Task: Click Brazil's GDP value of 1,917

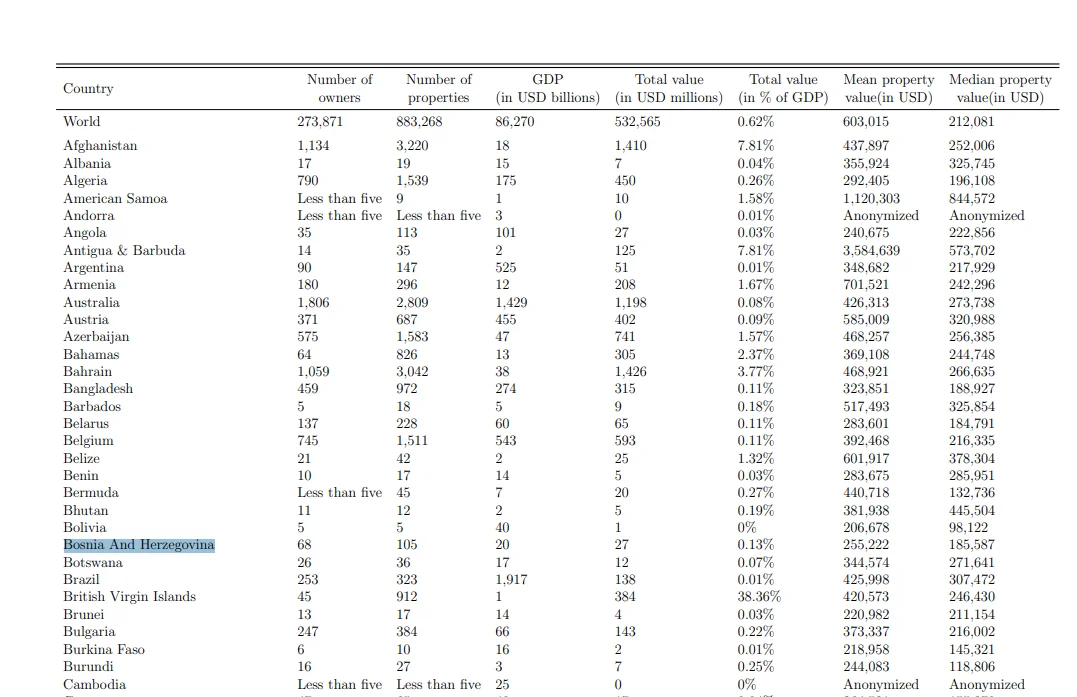Action: tap(511, 580)
